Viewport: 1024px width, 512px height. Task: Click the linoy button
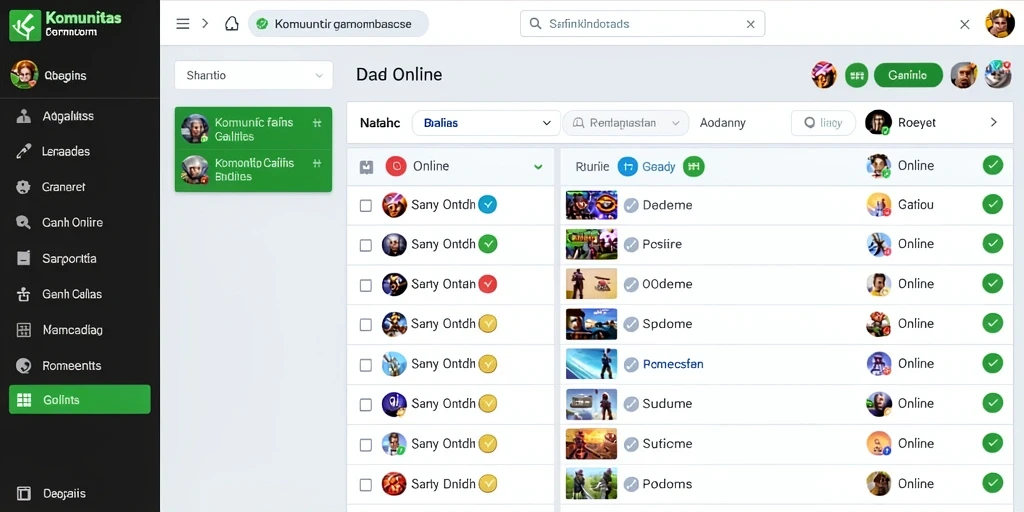pos(823,123)
